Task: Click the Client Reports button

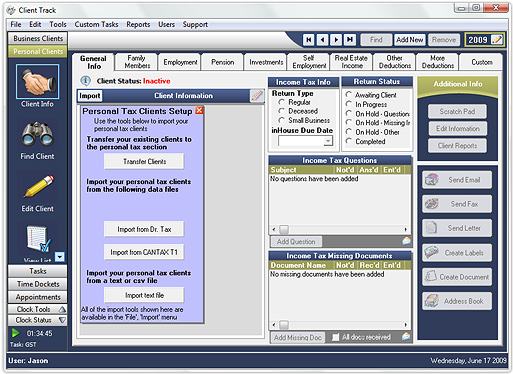Action: coord(457,146)
